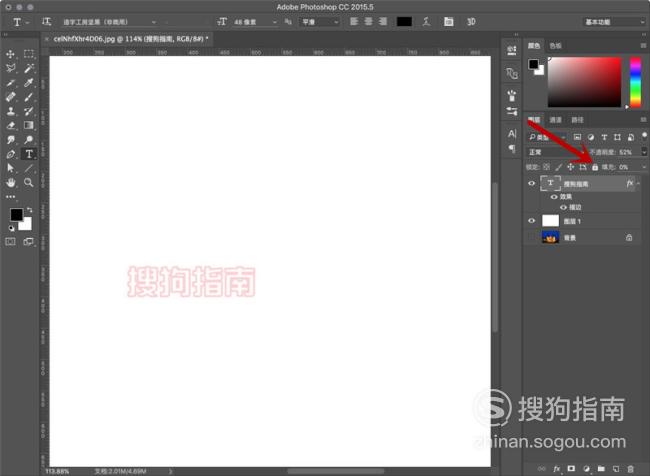Toggle text orientation in options bar
Viewport: 650px width, 476px height.
click(46, 22)
